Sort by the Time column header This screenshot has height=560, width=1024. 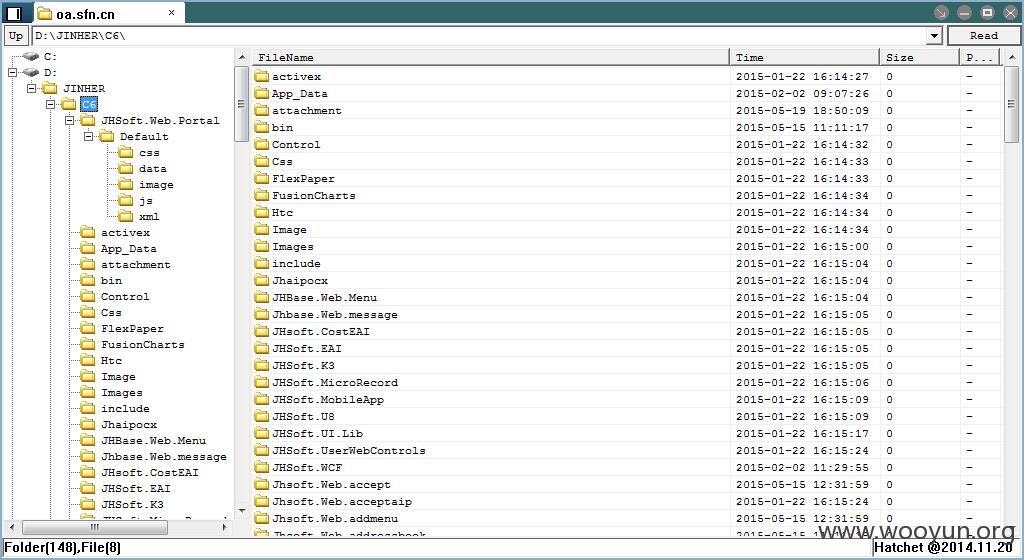(x=805, y=57)
